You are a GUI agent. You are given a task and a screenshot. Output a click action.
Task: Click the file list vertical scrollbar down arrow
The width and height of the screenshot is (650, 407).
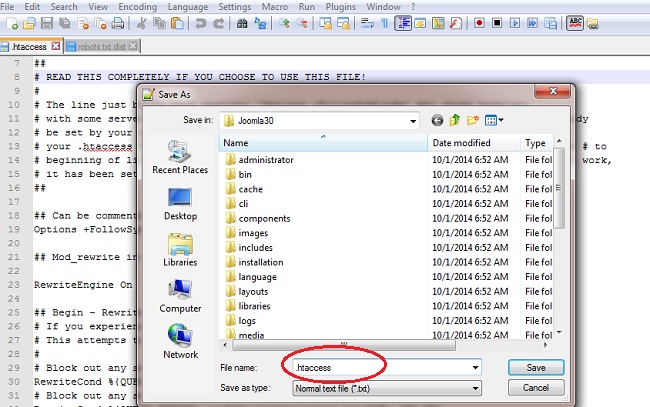click(559, 332)
